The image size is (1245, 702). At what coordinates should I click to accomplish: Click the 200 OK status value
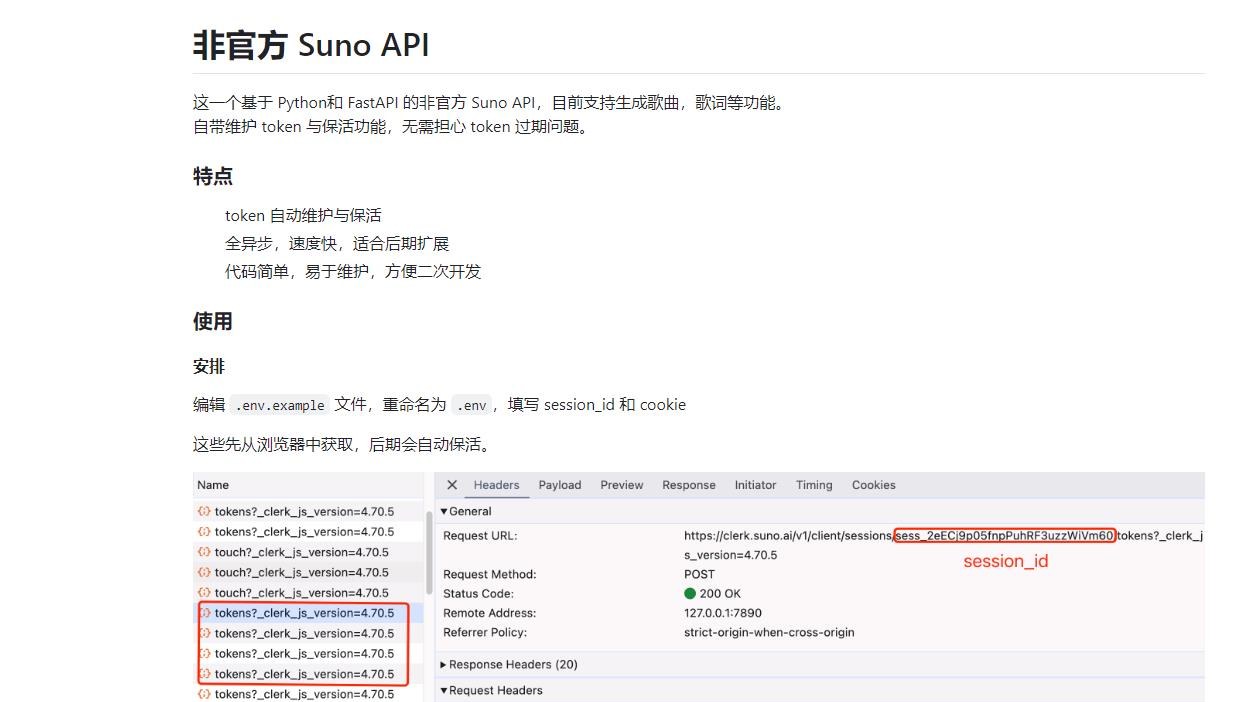720,594
